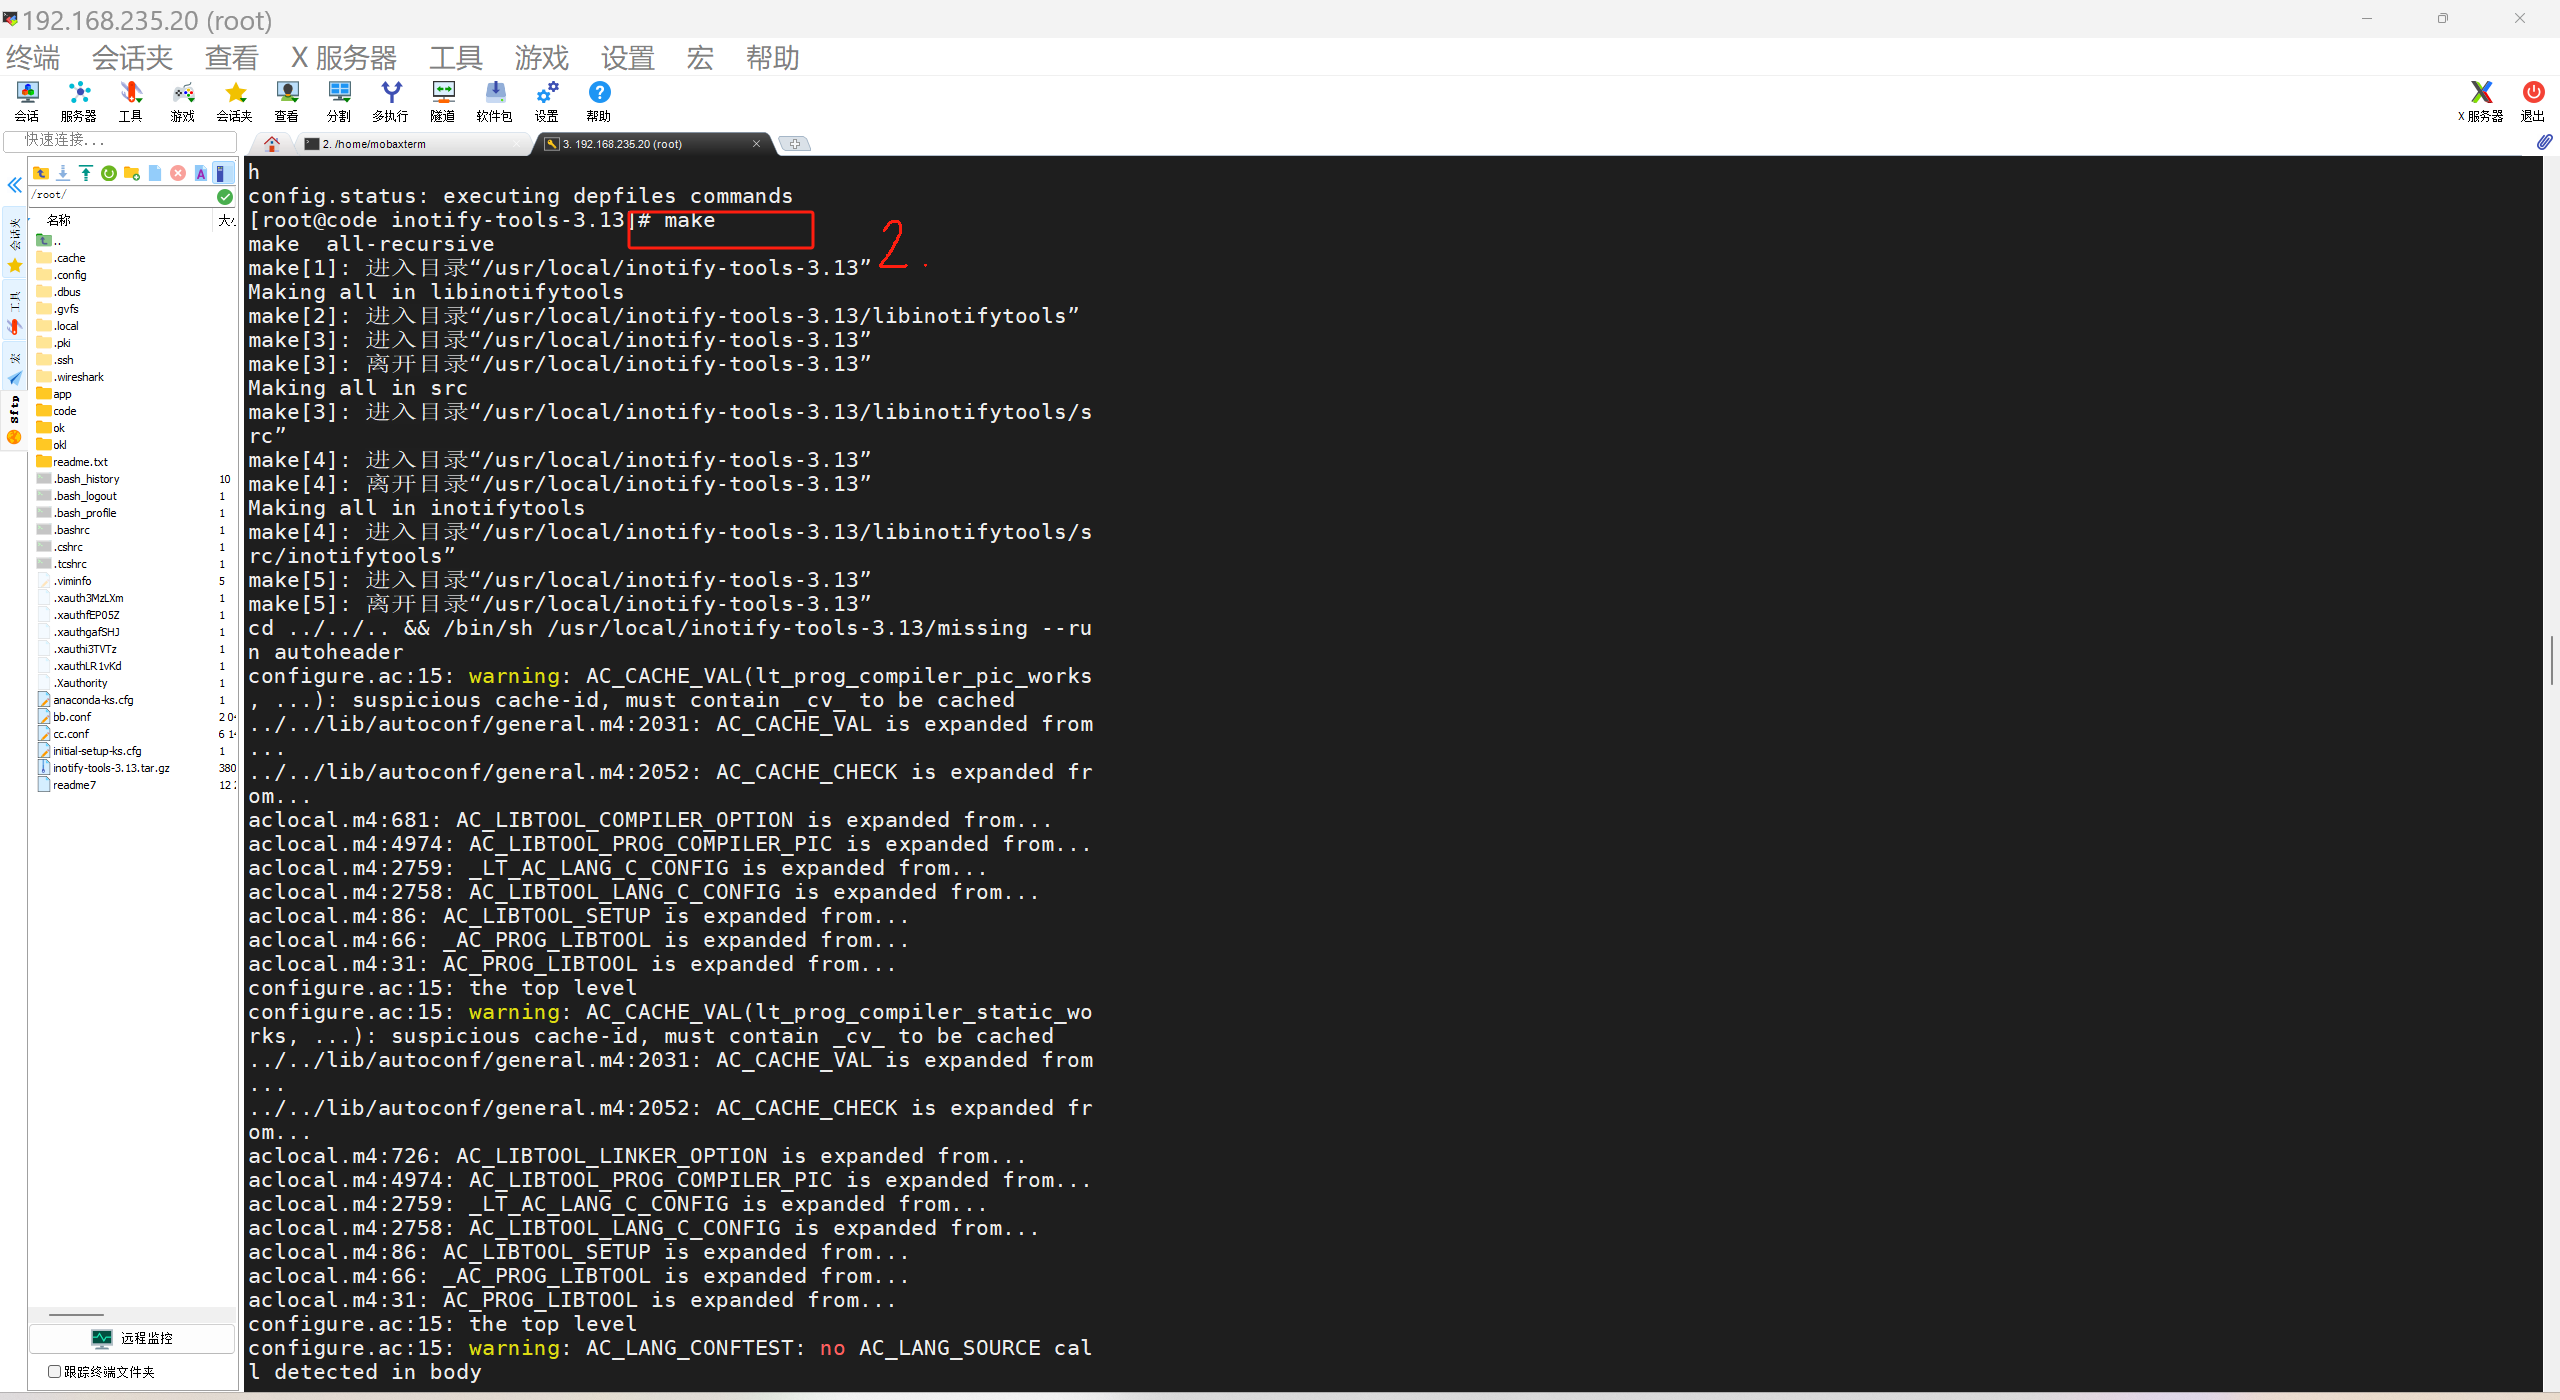Click in the 快速连接 quick connect field
Image resolution: width=2560 pixels, height=1400 pixels.
point(120,140)
